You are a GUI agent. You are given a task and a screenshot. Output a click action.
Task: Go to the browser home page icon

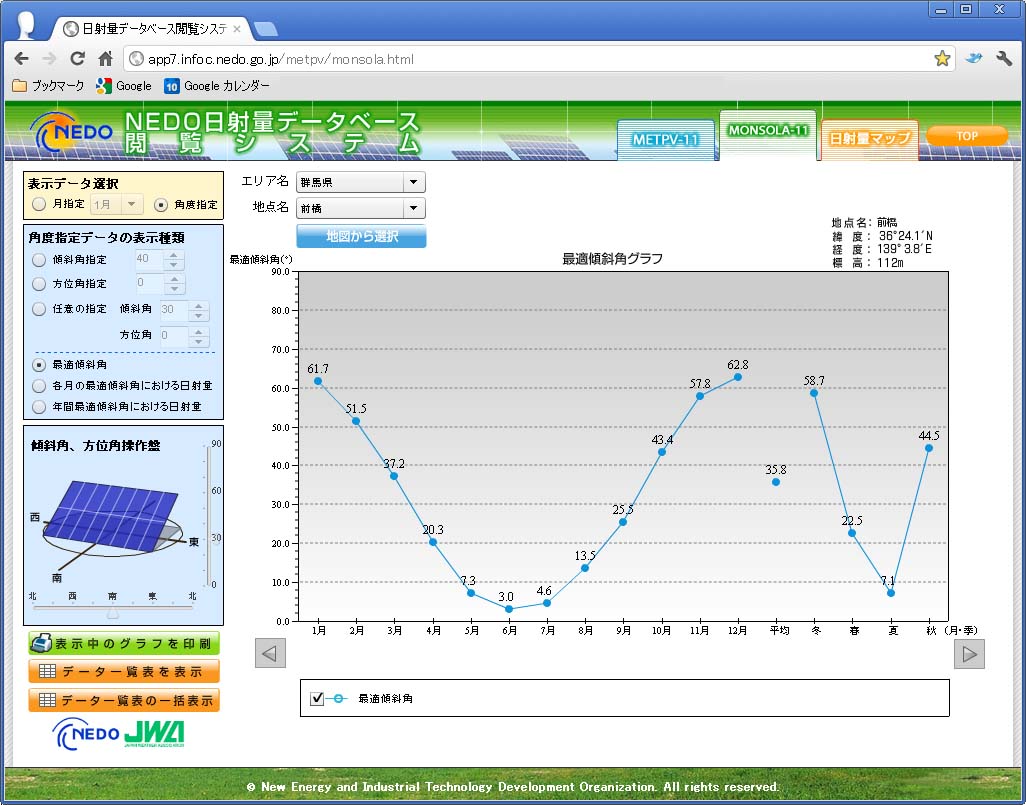point(105,59)
